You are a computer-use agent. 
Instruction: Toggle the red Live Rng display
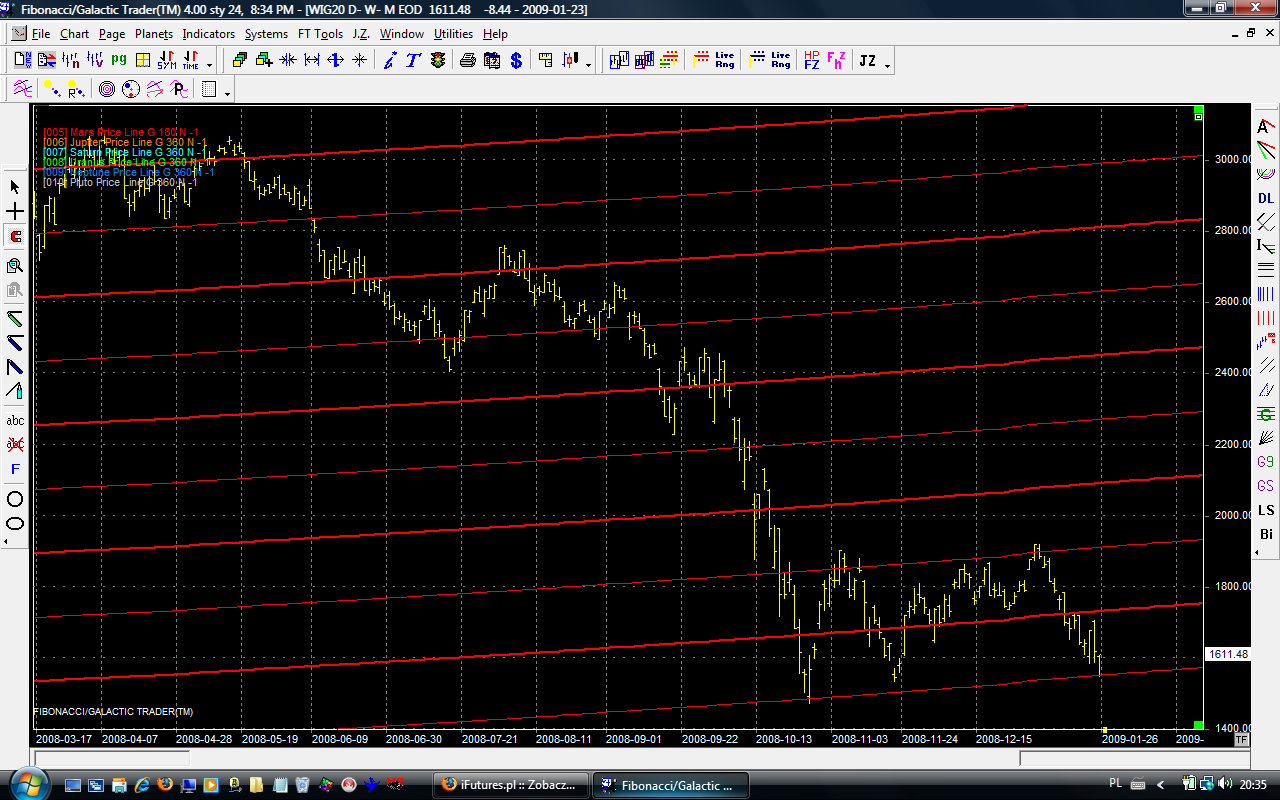714,61
